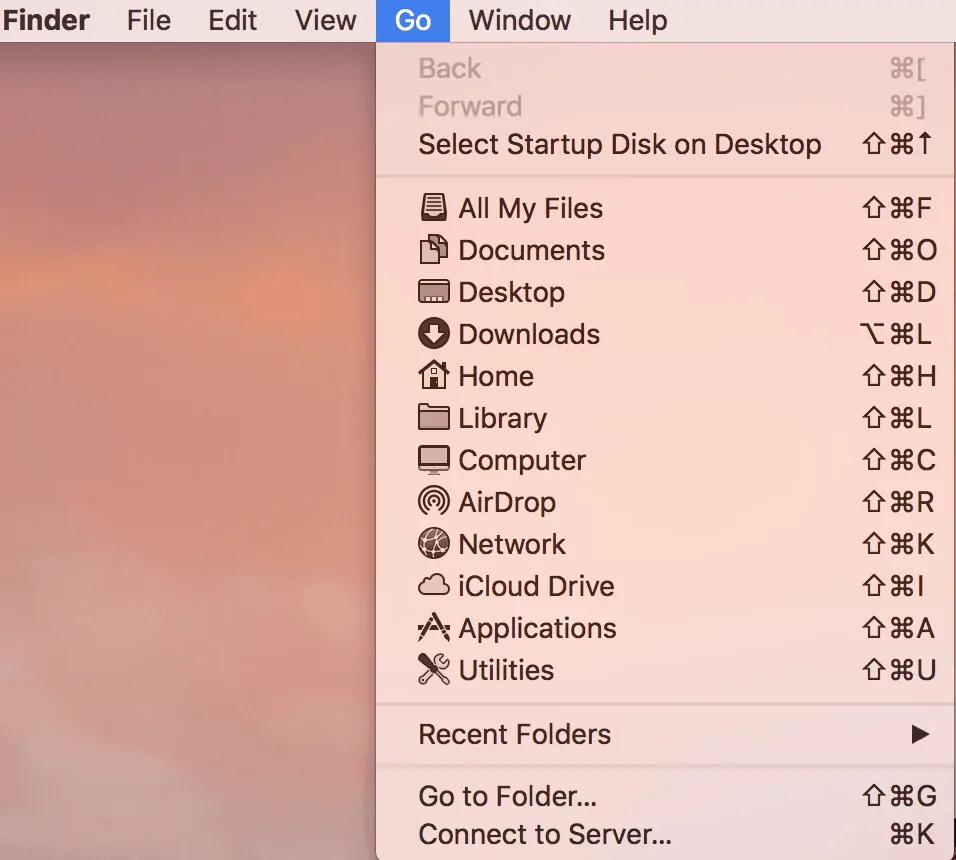
Task: Select the Desktop label
Action: [x=512, y=293]
